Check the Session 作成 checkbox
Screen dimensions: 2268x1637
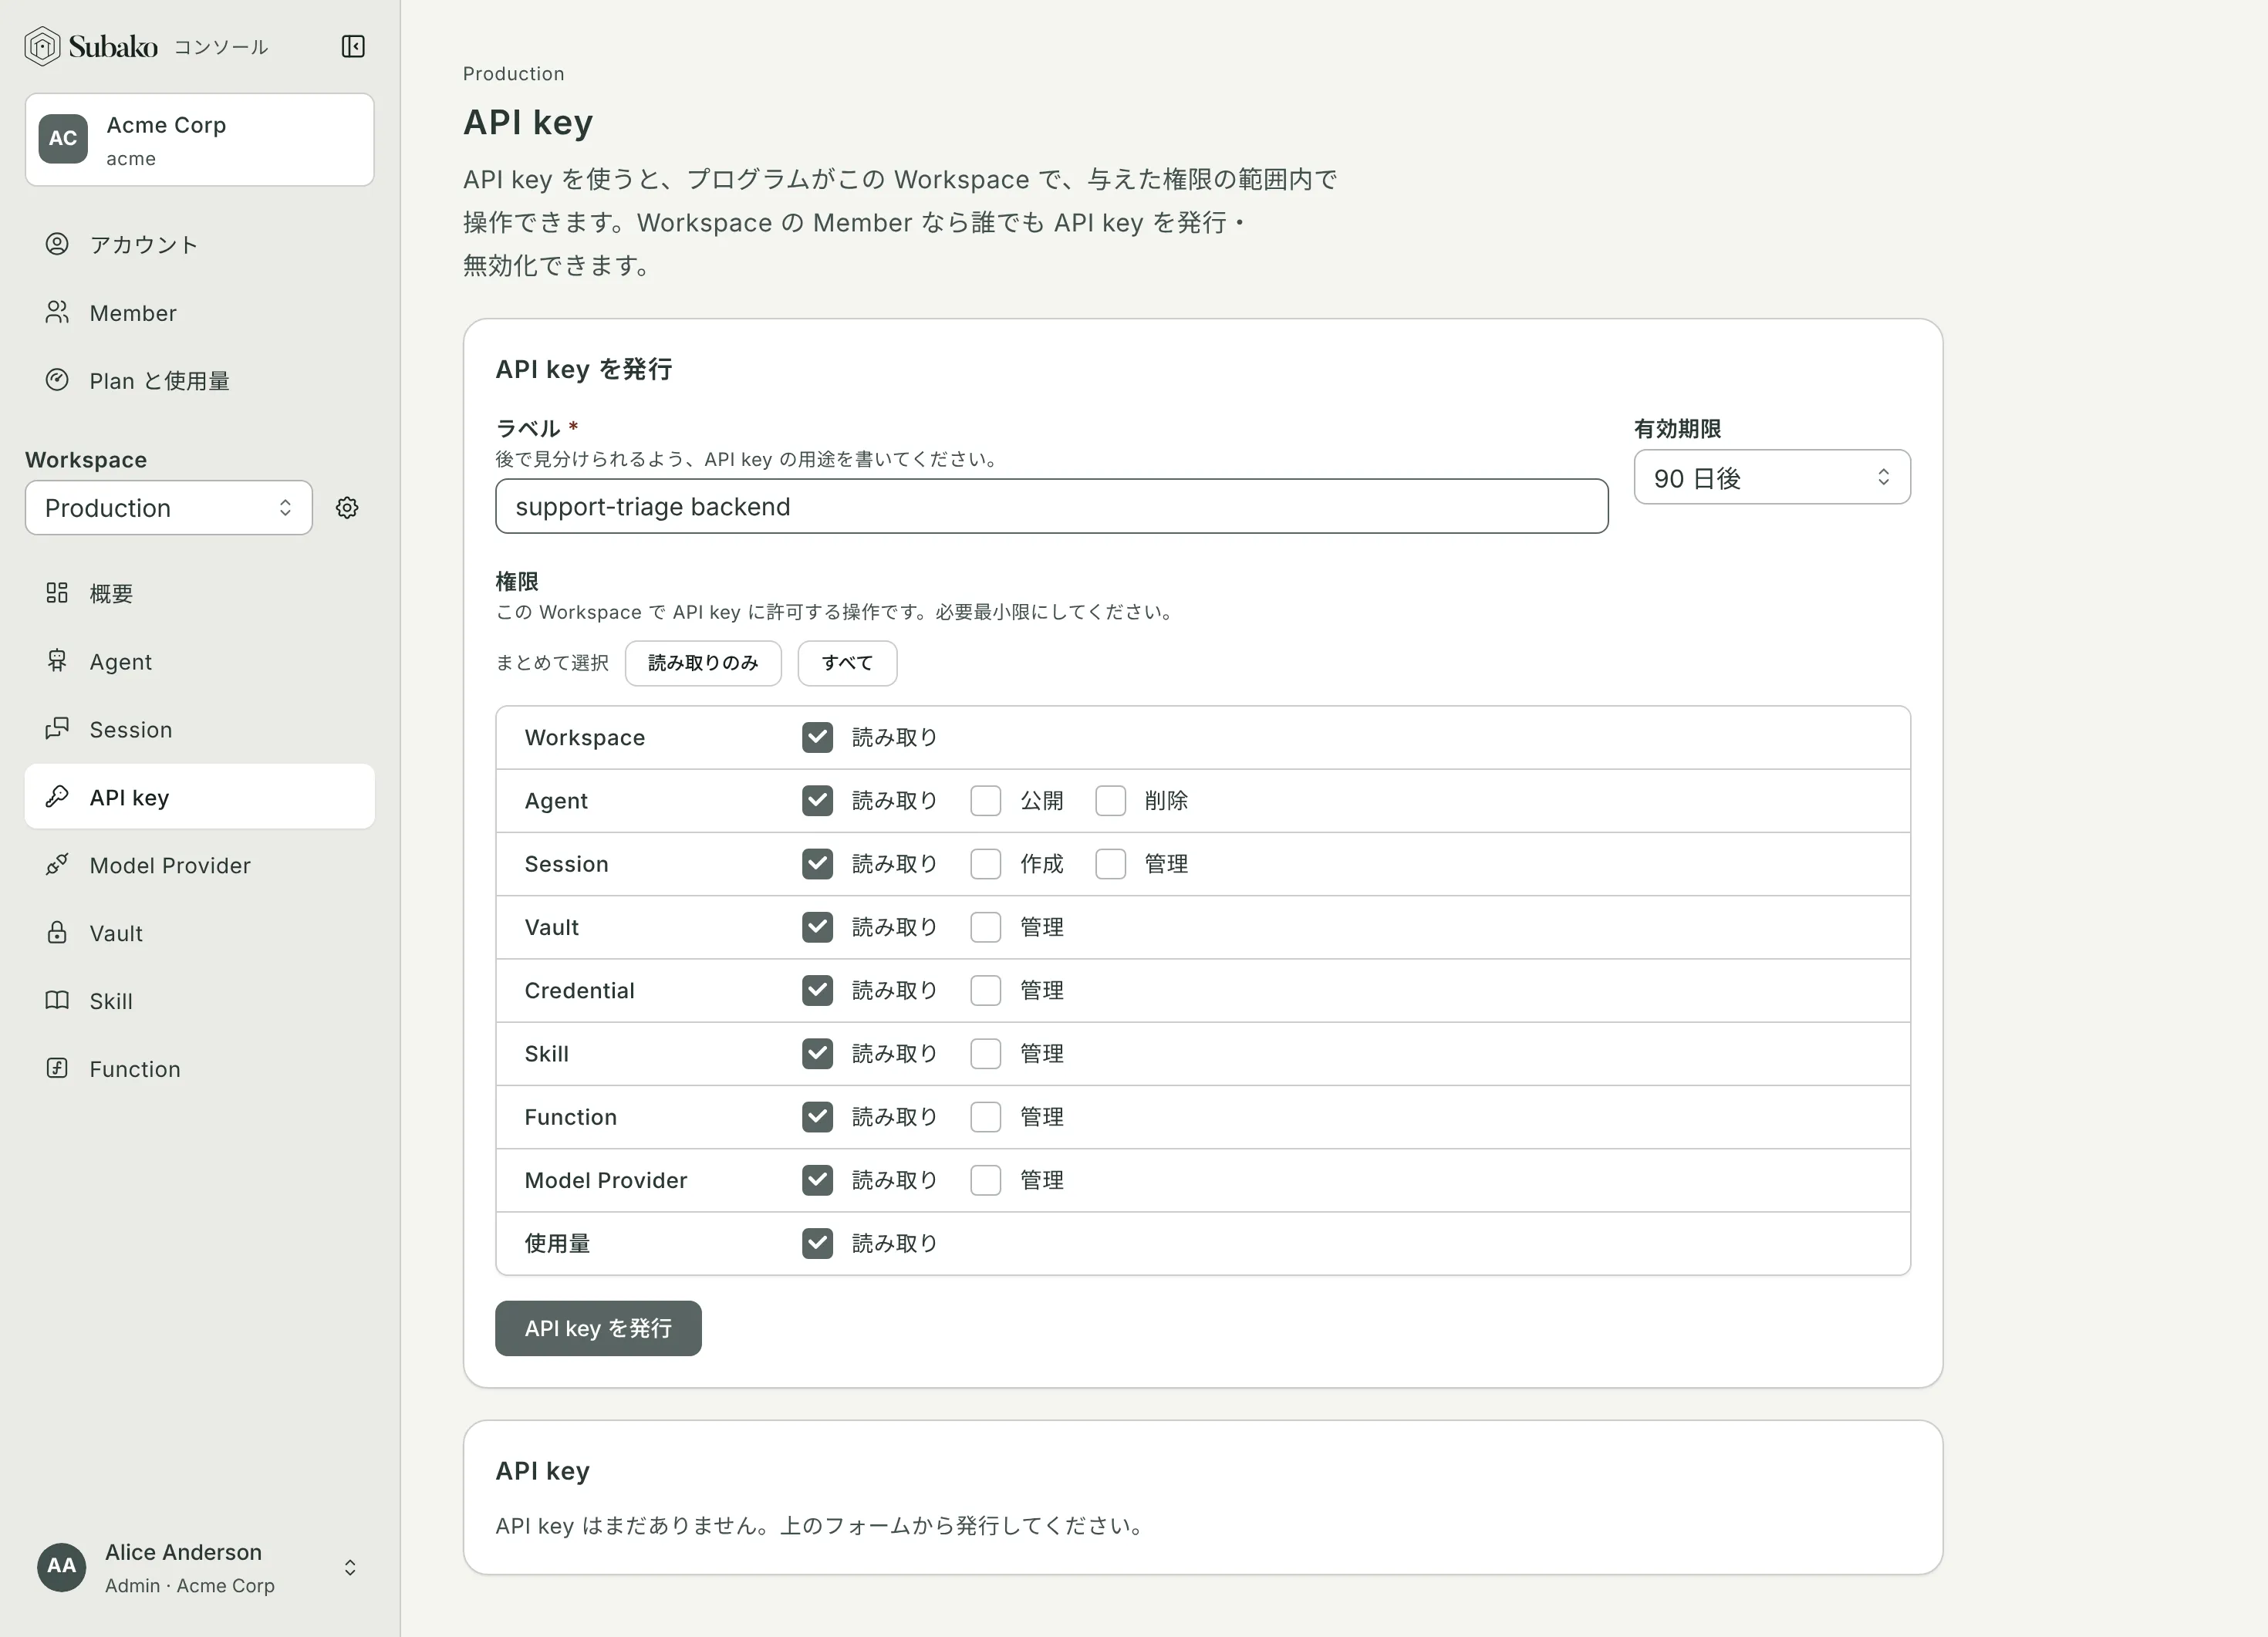[985, 864]
